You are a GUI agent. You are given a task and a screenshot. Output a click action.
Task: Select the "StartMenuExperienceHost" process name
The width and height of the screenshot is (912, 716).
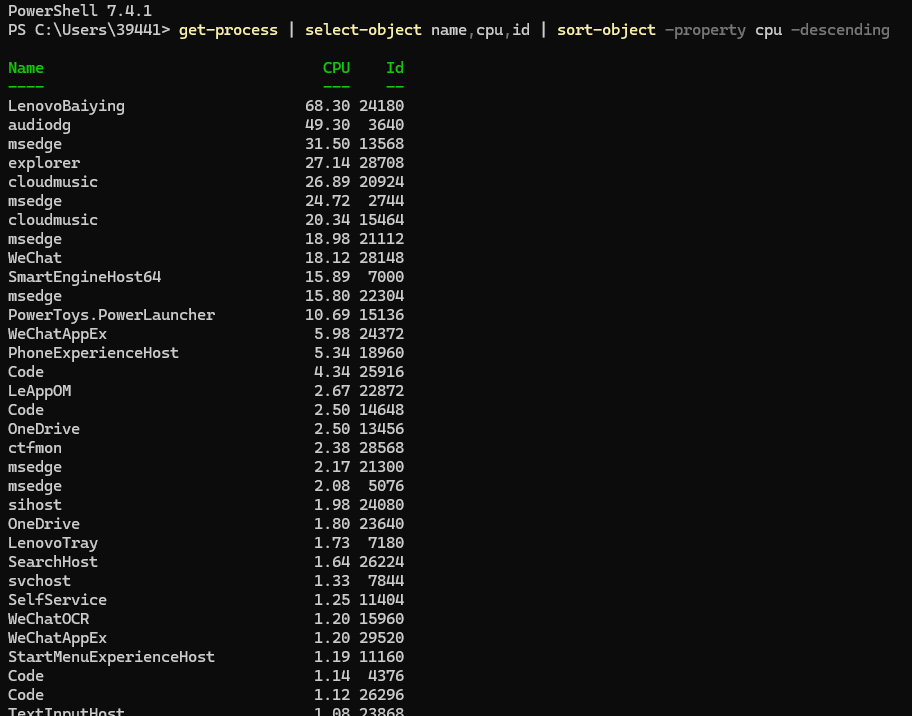(x=112, y=657)
